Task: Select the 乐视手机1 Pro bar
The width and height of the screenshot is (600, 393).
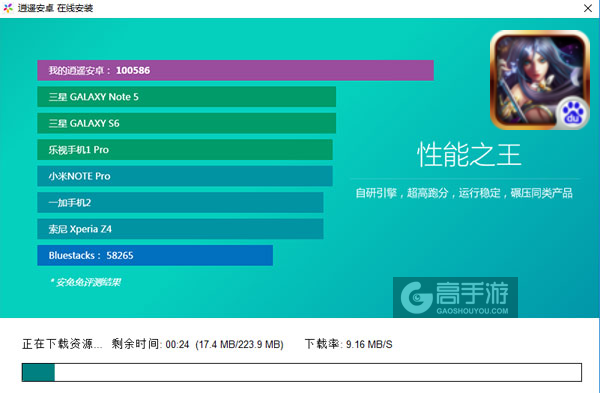Action: pos(185,150)
